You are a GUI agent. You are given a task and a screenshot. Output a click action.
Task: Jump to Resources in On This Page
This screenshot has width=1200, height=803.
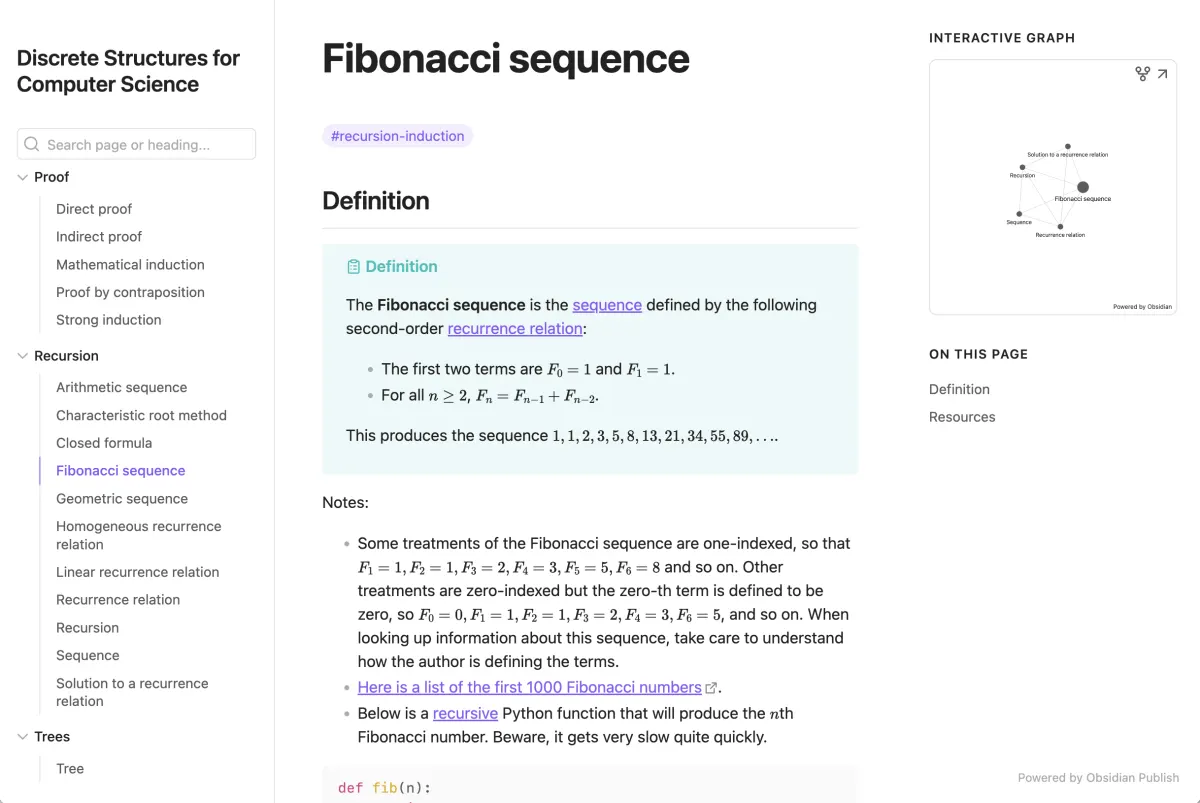(x=962, y=417)
